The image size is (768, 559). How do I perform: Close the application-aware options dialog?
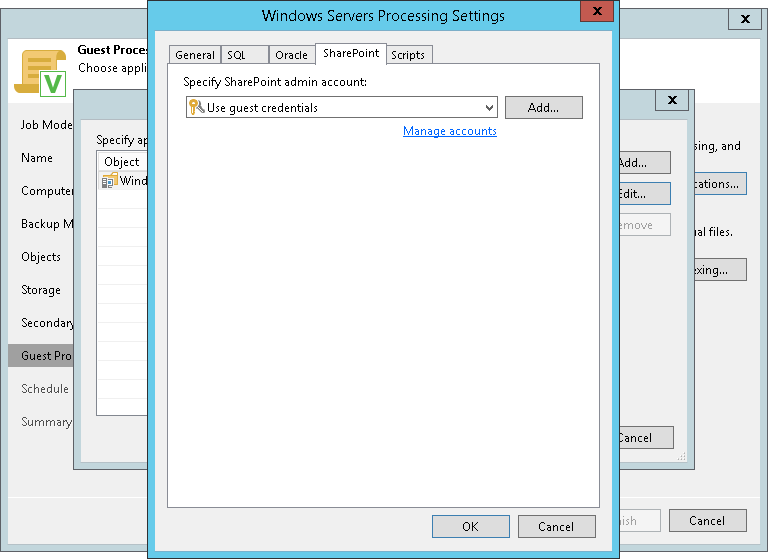672,100
